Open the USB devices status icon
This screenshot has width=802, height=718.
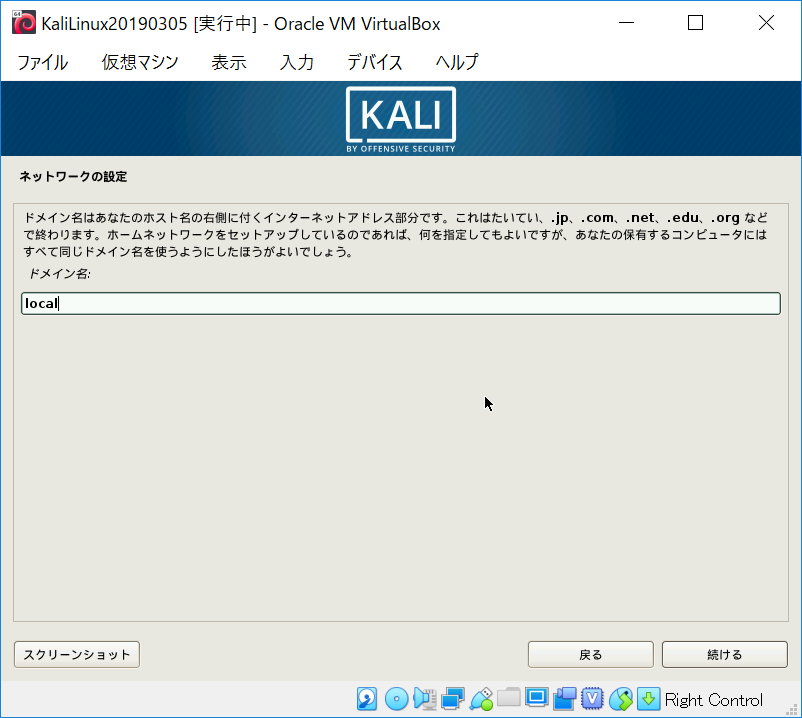[x=481, y=699]
